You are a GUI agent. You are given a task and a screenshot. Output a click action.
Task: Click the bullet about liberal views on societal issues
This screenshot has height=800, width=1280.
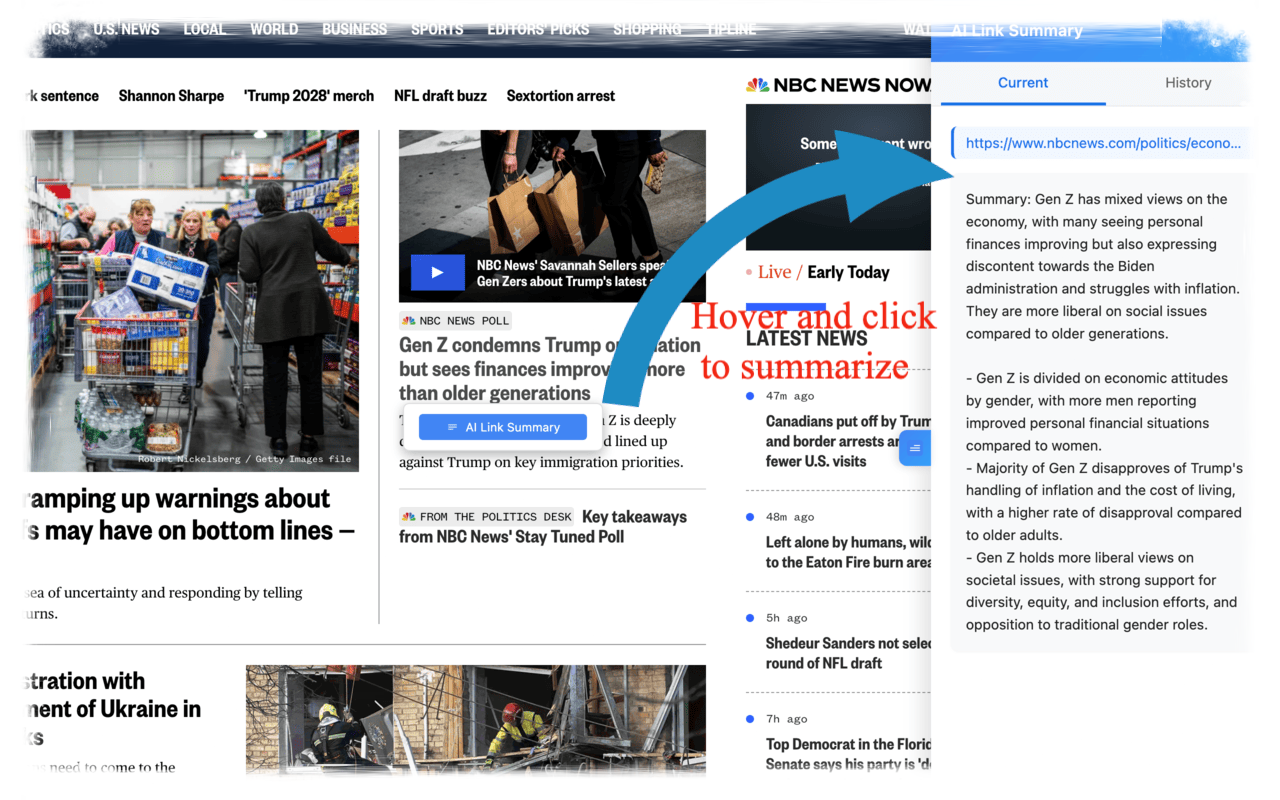1102,591
